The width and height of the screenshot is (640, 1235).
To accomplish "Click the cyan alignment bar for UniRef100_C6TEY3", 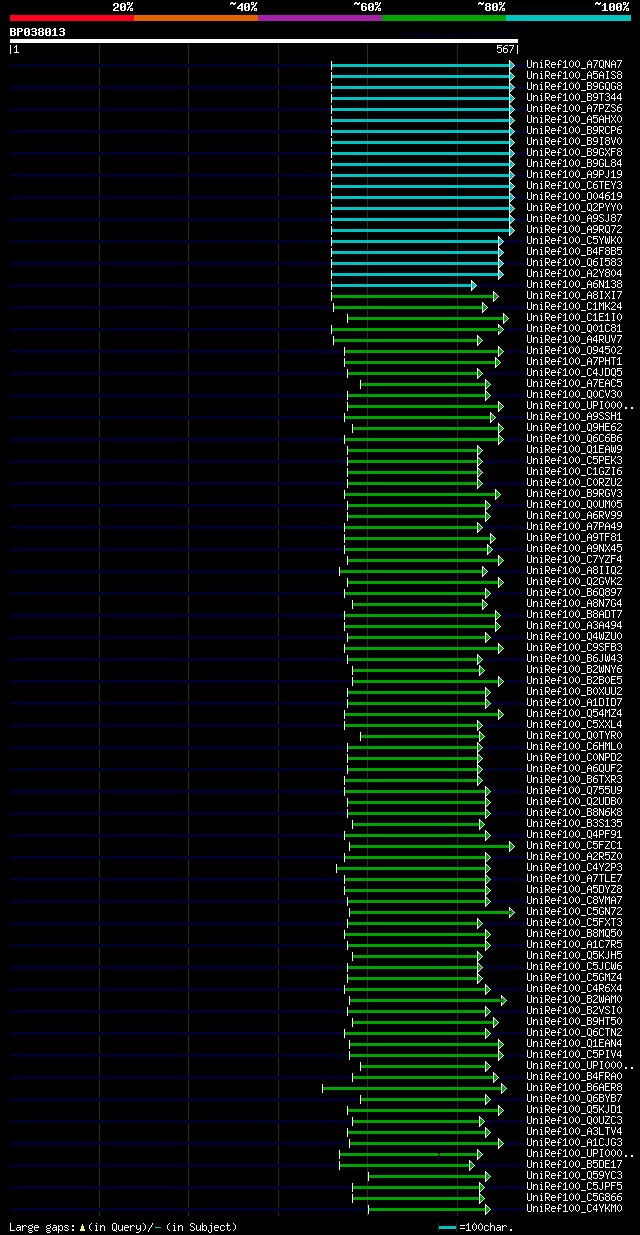I will click(422, 185).
